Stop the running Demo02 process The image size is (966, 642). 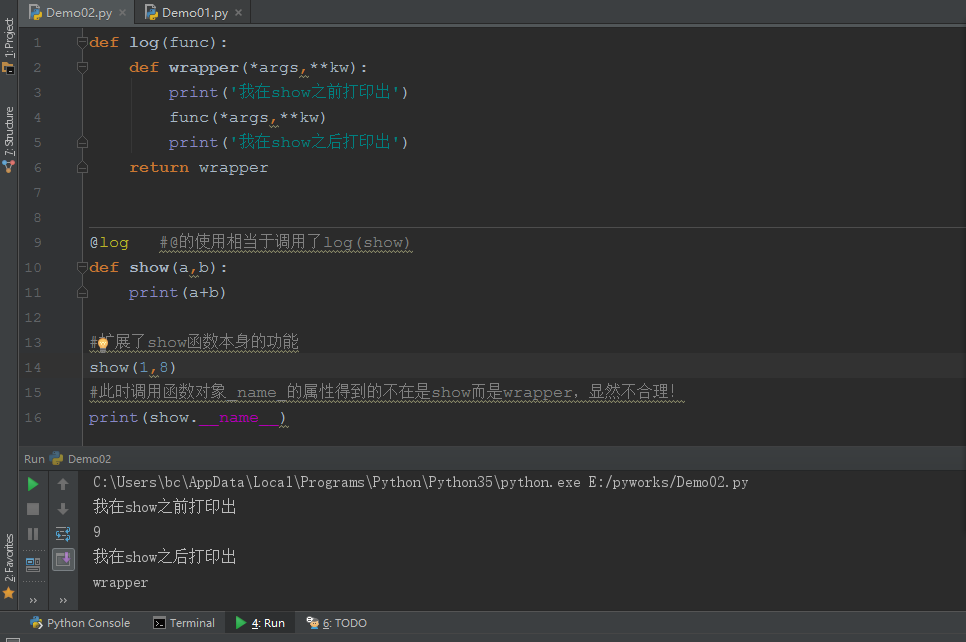click(32, 507)
